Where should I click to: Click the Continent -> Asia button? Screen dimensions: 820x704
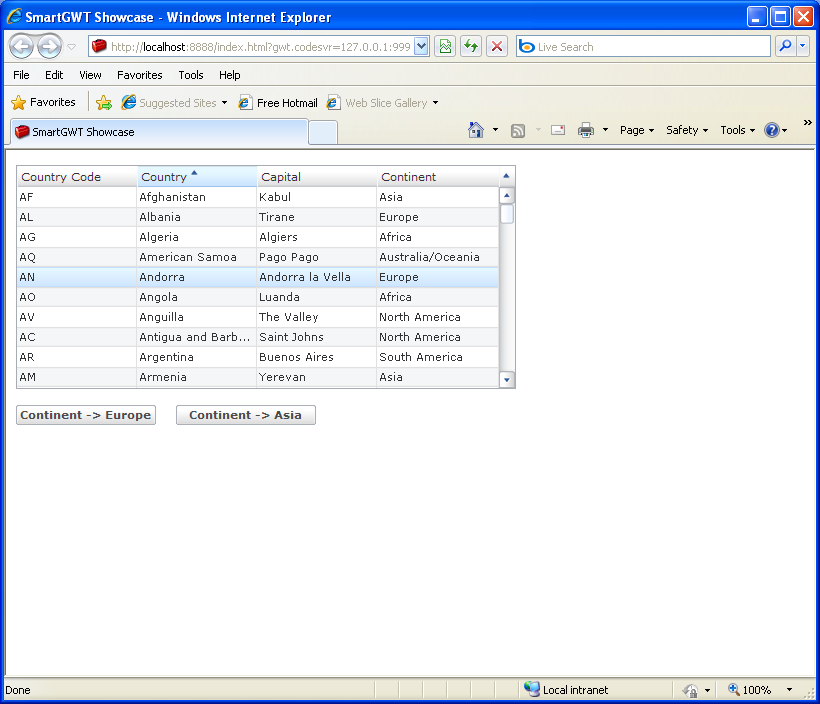(x=246, y=415)
